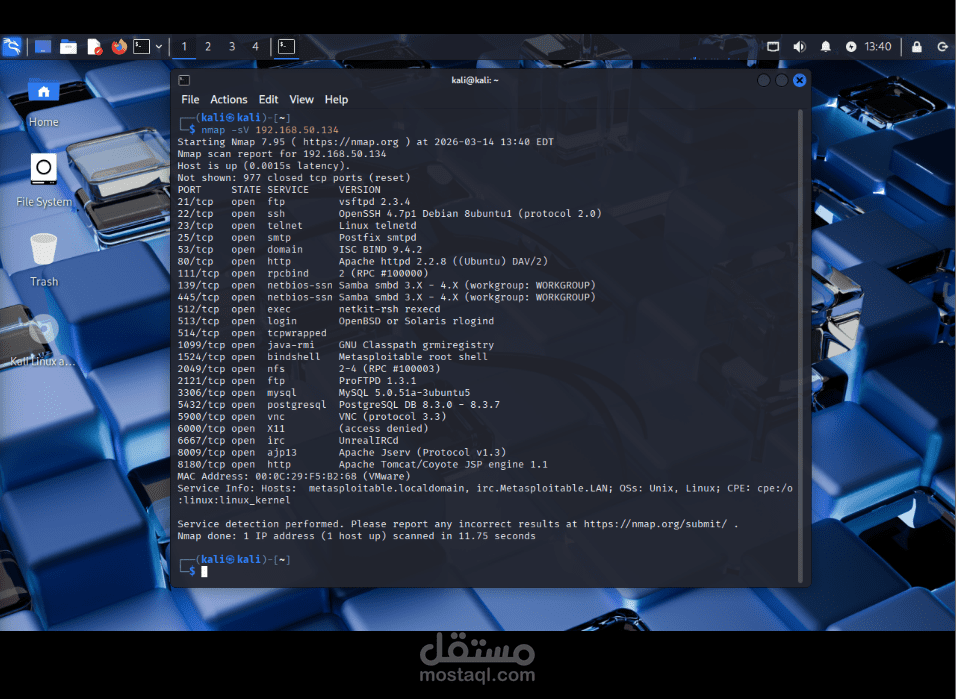Click the 22/tcp ssh row
The height and width of the screenshot is (699, 956).
tap(390, 213)
